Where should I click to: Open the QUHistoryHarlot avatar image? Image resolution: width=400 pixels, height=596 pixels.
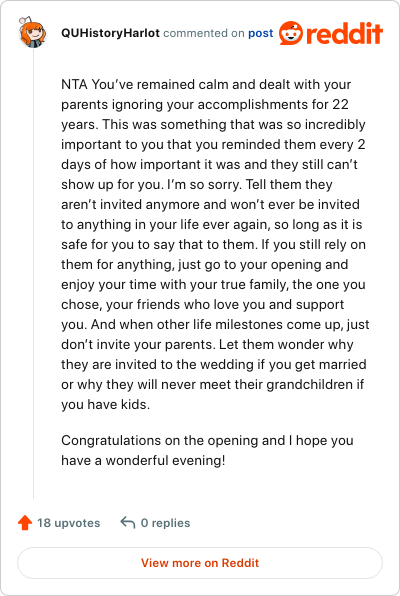coord(33,32)
